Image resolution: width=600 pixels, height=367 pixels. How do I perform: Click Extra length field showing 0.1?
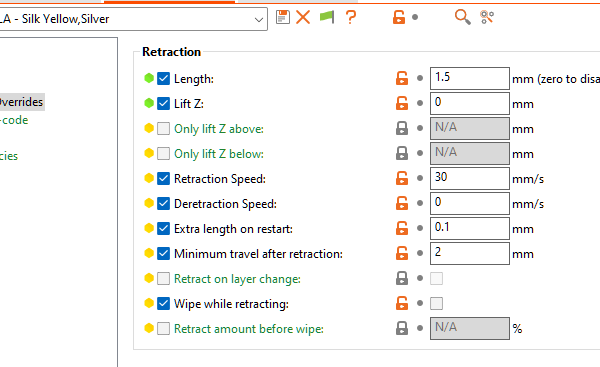click(470, 228)
